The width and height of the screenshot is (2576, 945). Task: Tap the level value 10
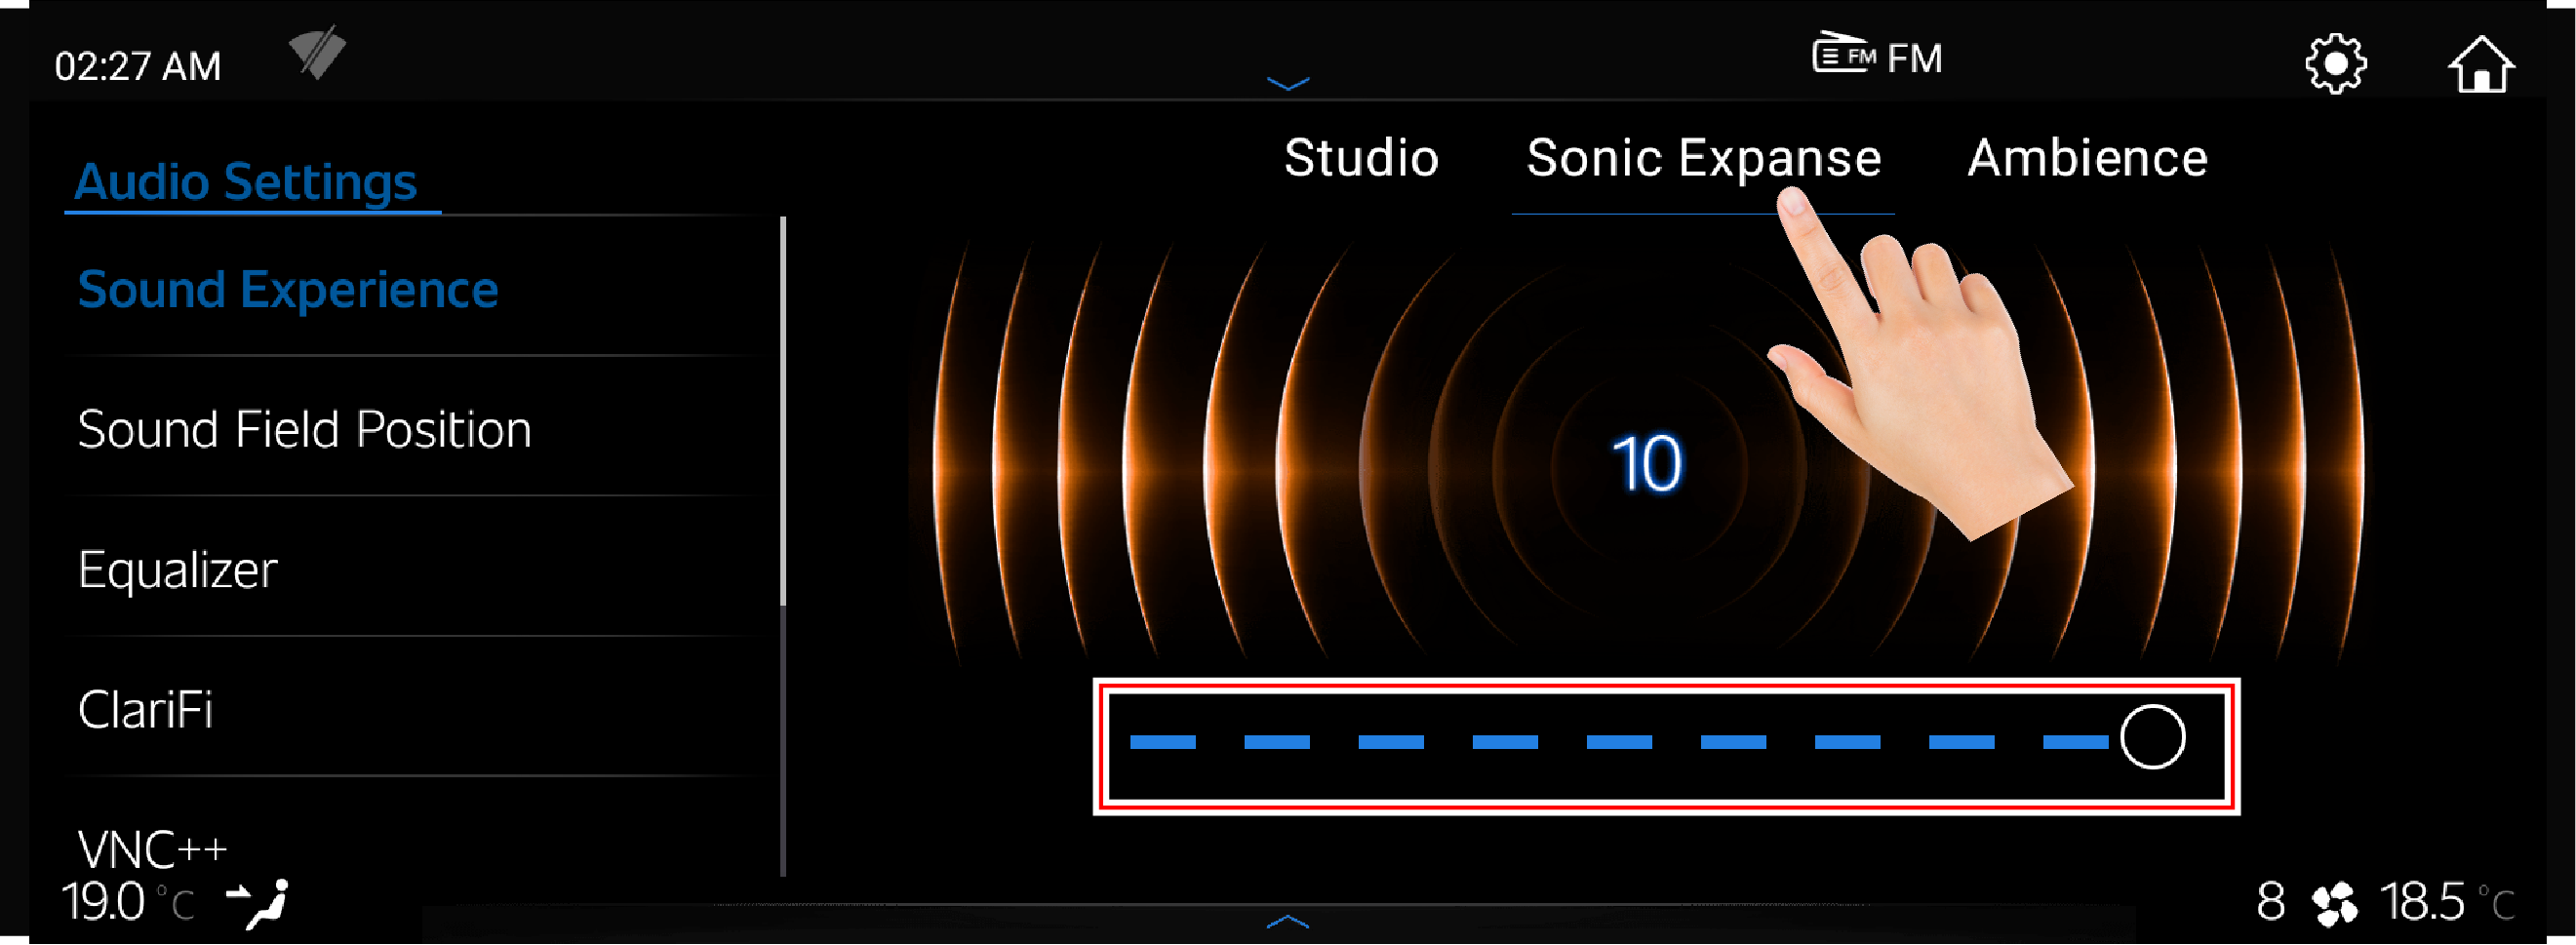pos(1647,463)
